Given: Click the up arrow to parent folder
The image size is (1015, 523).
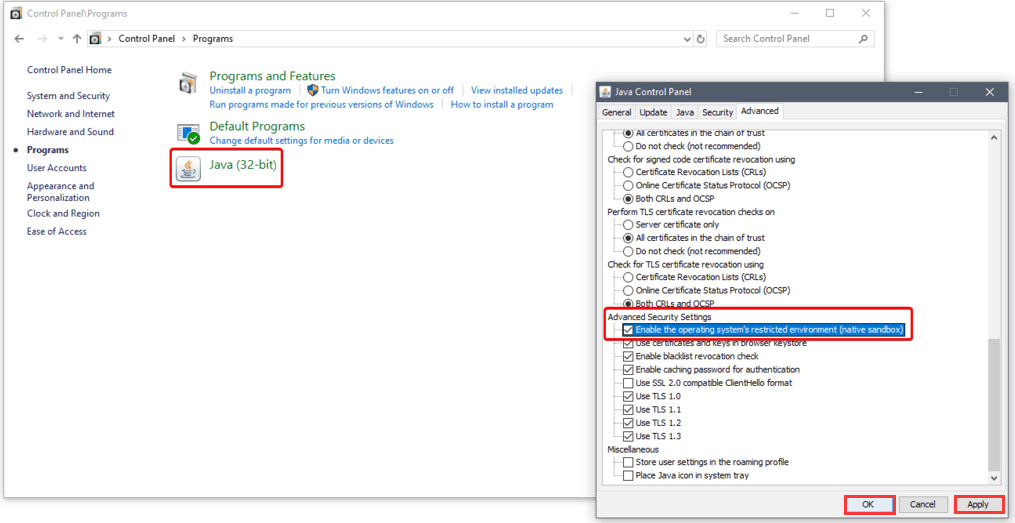Looking at the screenshot, I should (77, 39).
